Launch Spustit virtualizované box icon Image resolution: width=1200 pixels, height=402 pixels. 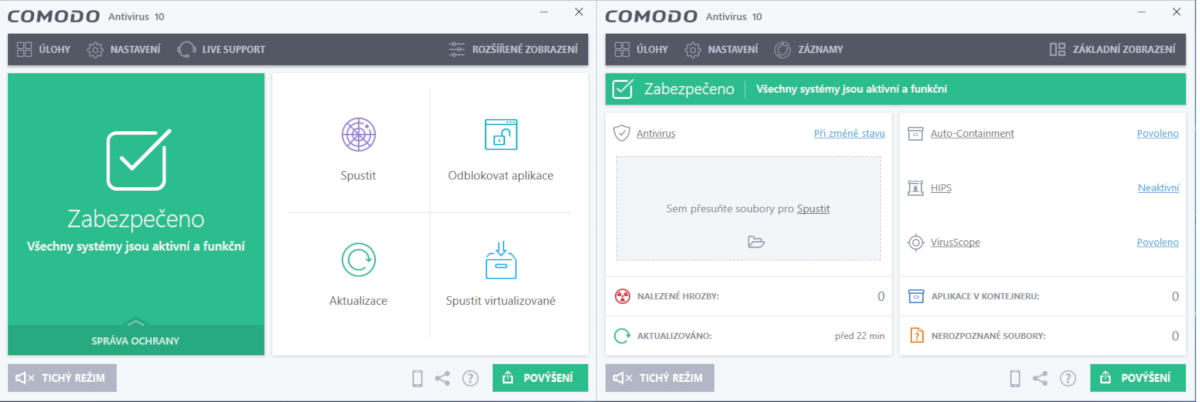[x=500, y=260]
